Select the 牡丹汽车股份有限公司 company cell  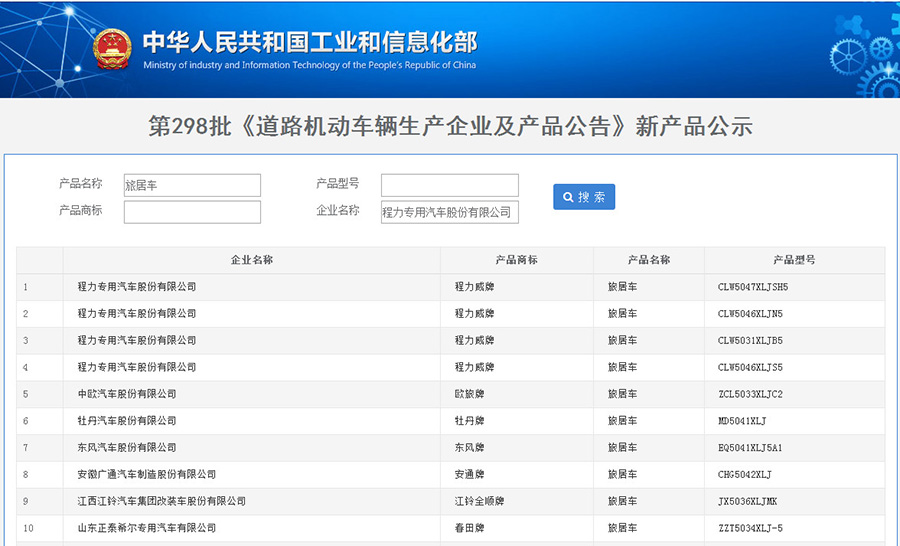click(127, 421)
